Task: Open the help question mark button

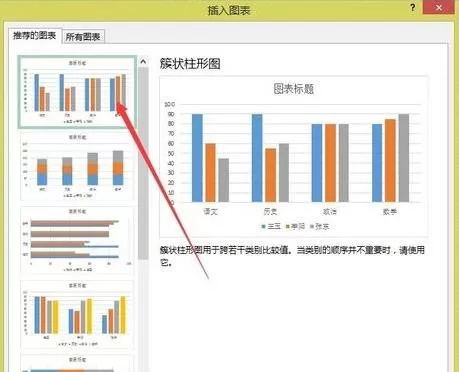Action: pyautogui.click(x=413, y=8)
